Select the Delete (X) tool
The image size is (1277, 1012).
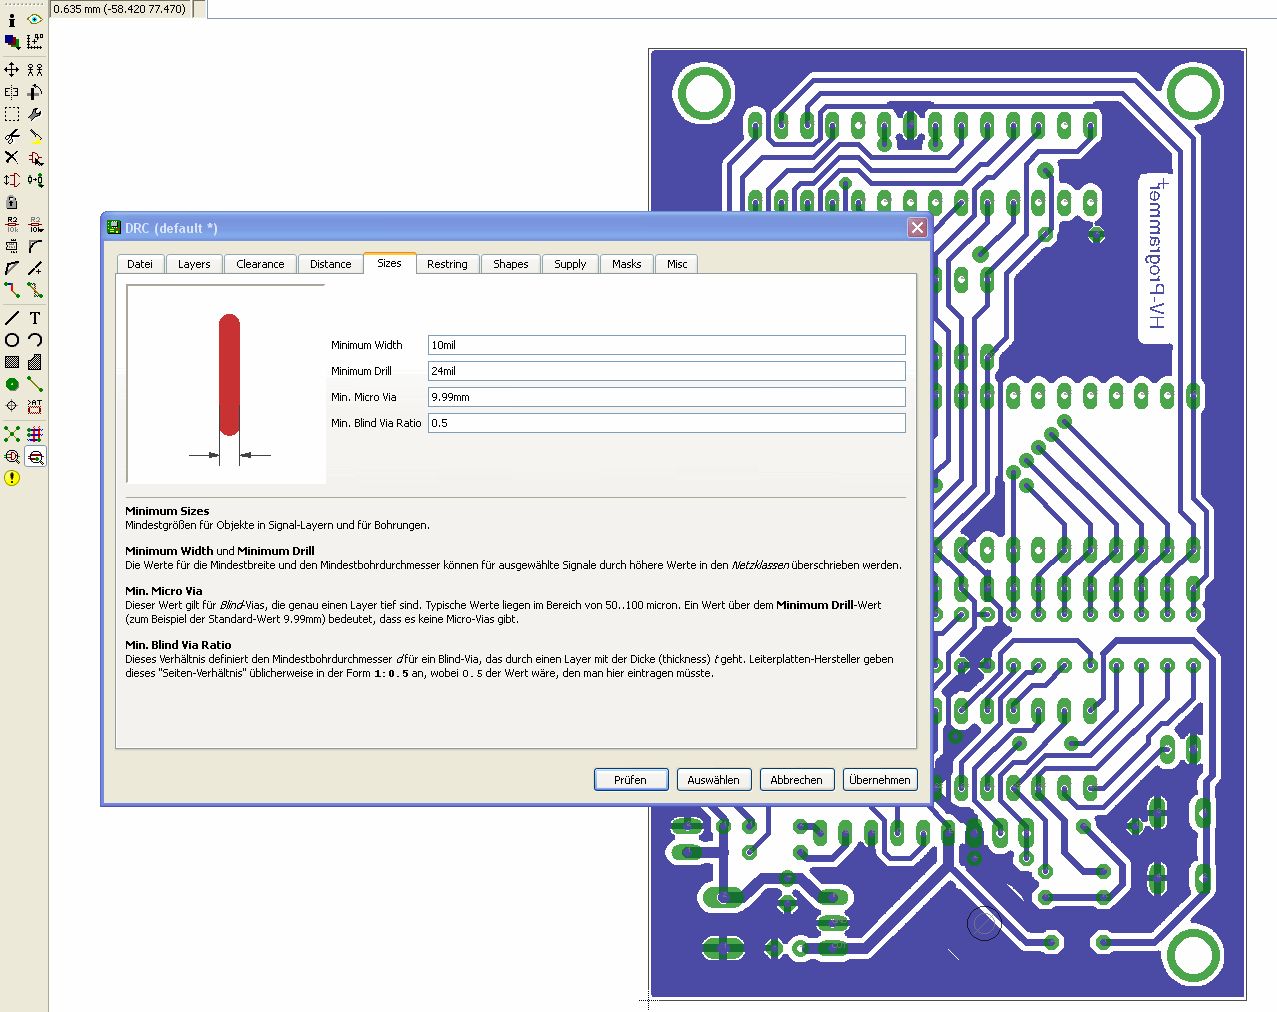[x=12, y=158]
